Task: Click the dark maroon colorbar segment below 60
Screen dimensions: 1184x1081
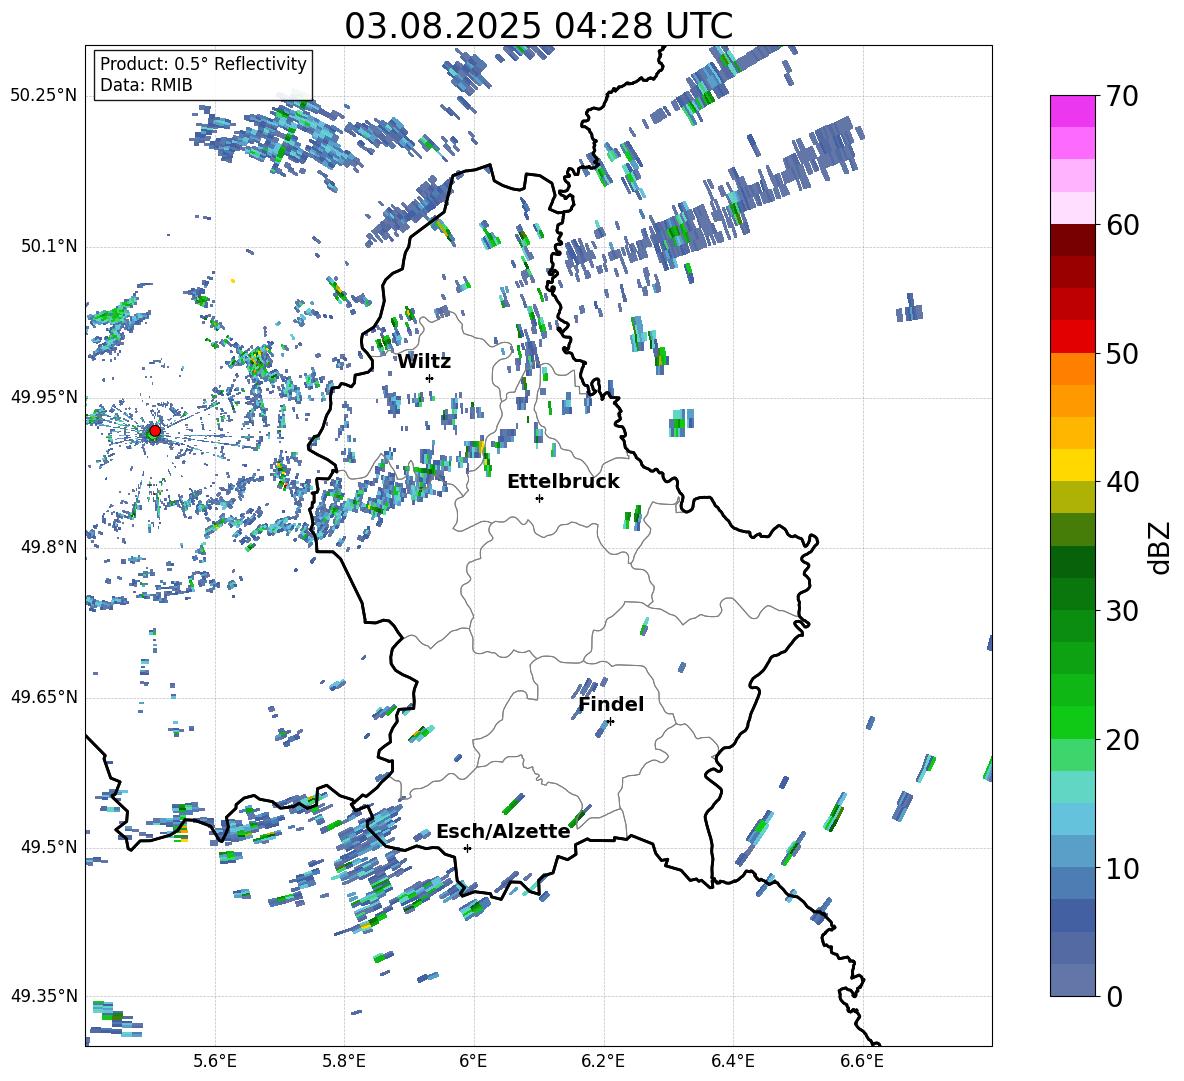Action: pyautogui.click(x=1072, y=240)
